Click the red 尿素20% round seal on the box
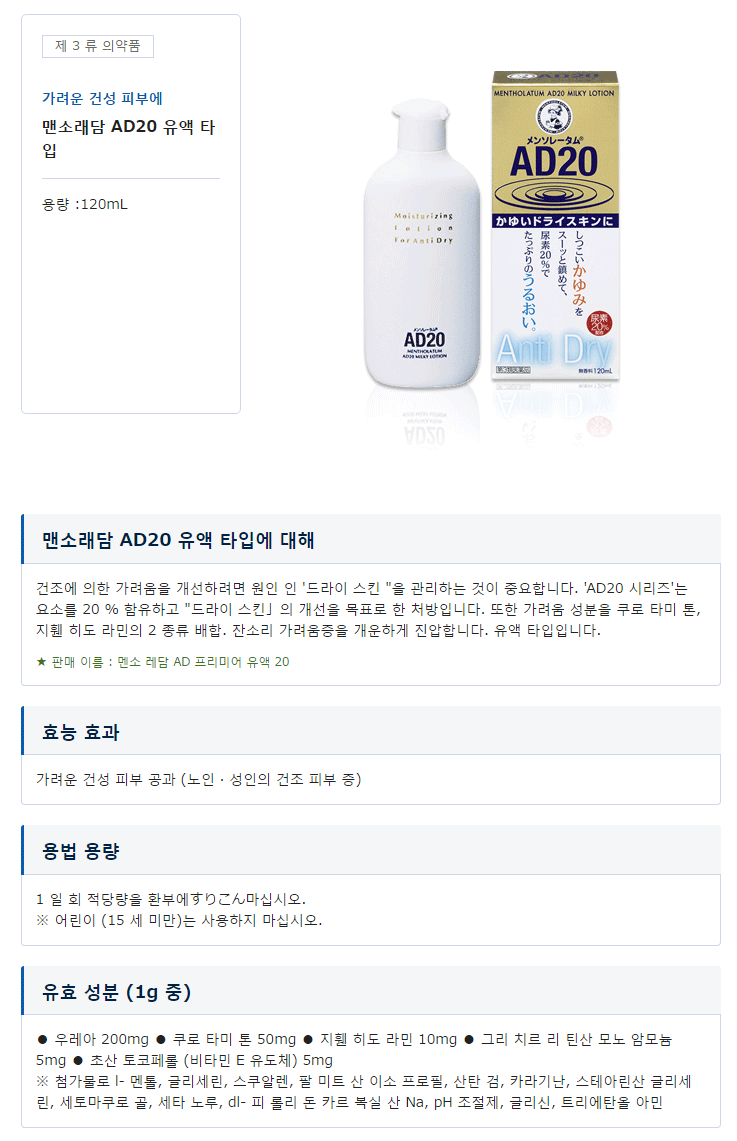This screenshot has width=737, height=1141. coord(599,323)
